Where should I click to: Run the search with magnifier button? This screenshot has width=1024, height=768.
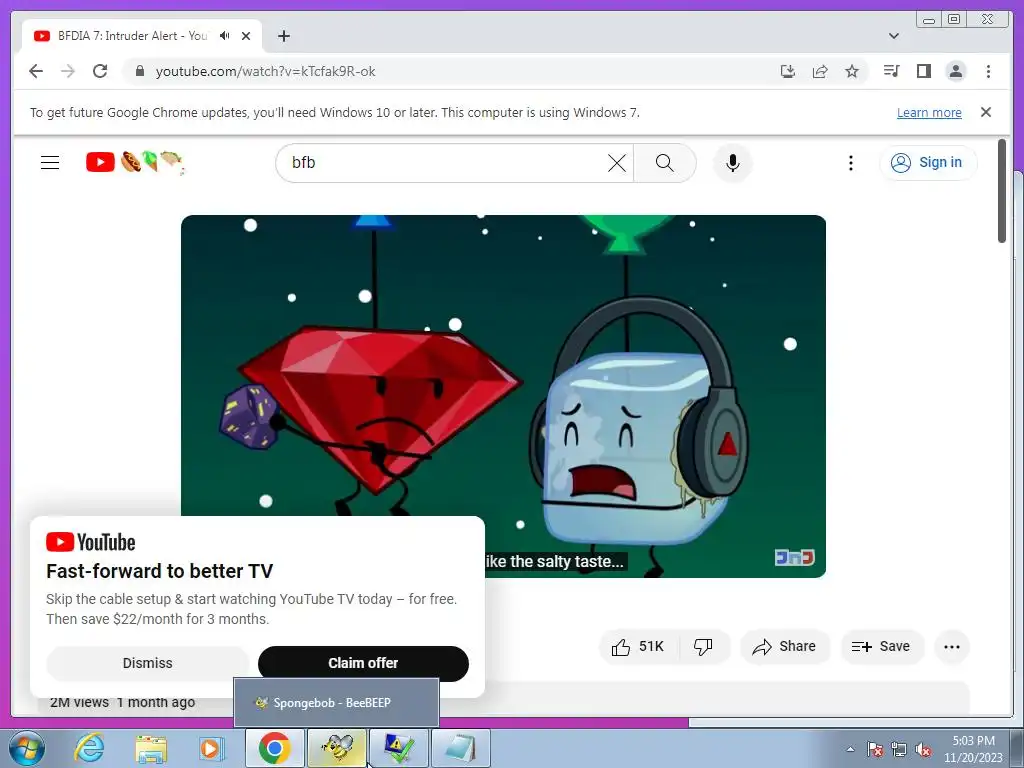coord(664,163)
